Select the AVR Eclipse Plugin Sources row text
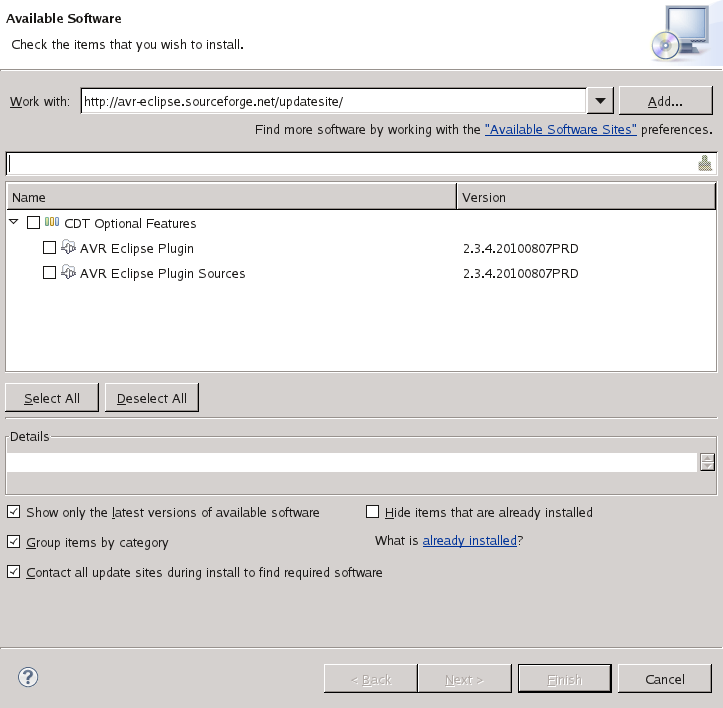The width and height of the screenshot is (723, 708). [x=162, y=274]
